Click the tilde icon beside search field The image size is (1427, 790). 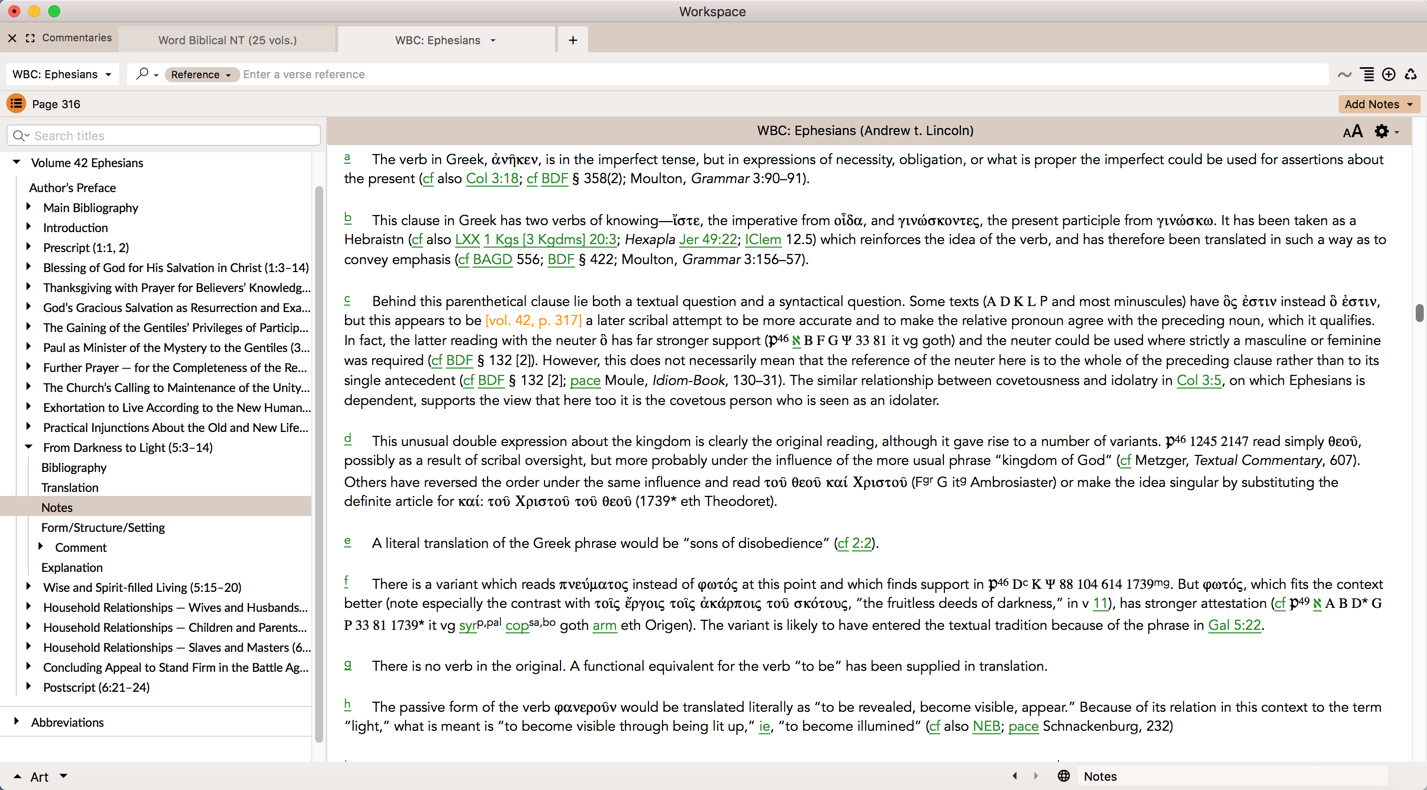coord(1345,74)
